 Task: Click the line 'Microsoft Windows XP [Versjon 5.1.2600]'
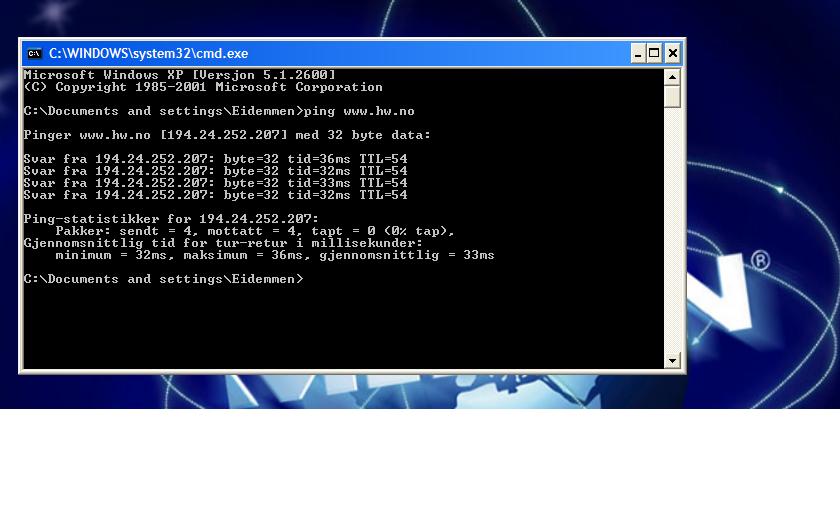tap(179, 75)
